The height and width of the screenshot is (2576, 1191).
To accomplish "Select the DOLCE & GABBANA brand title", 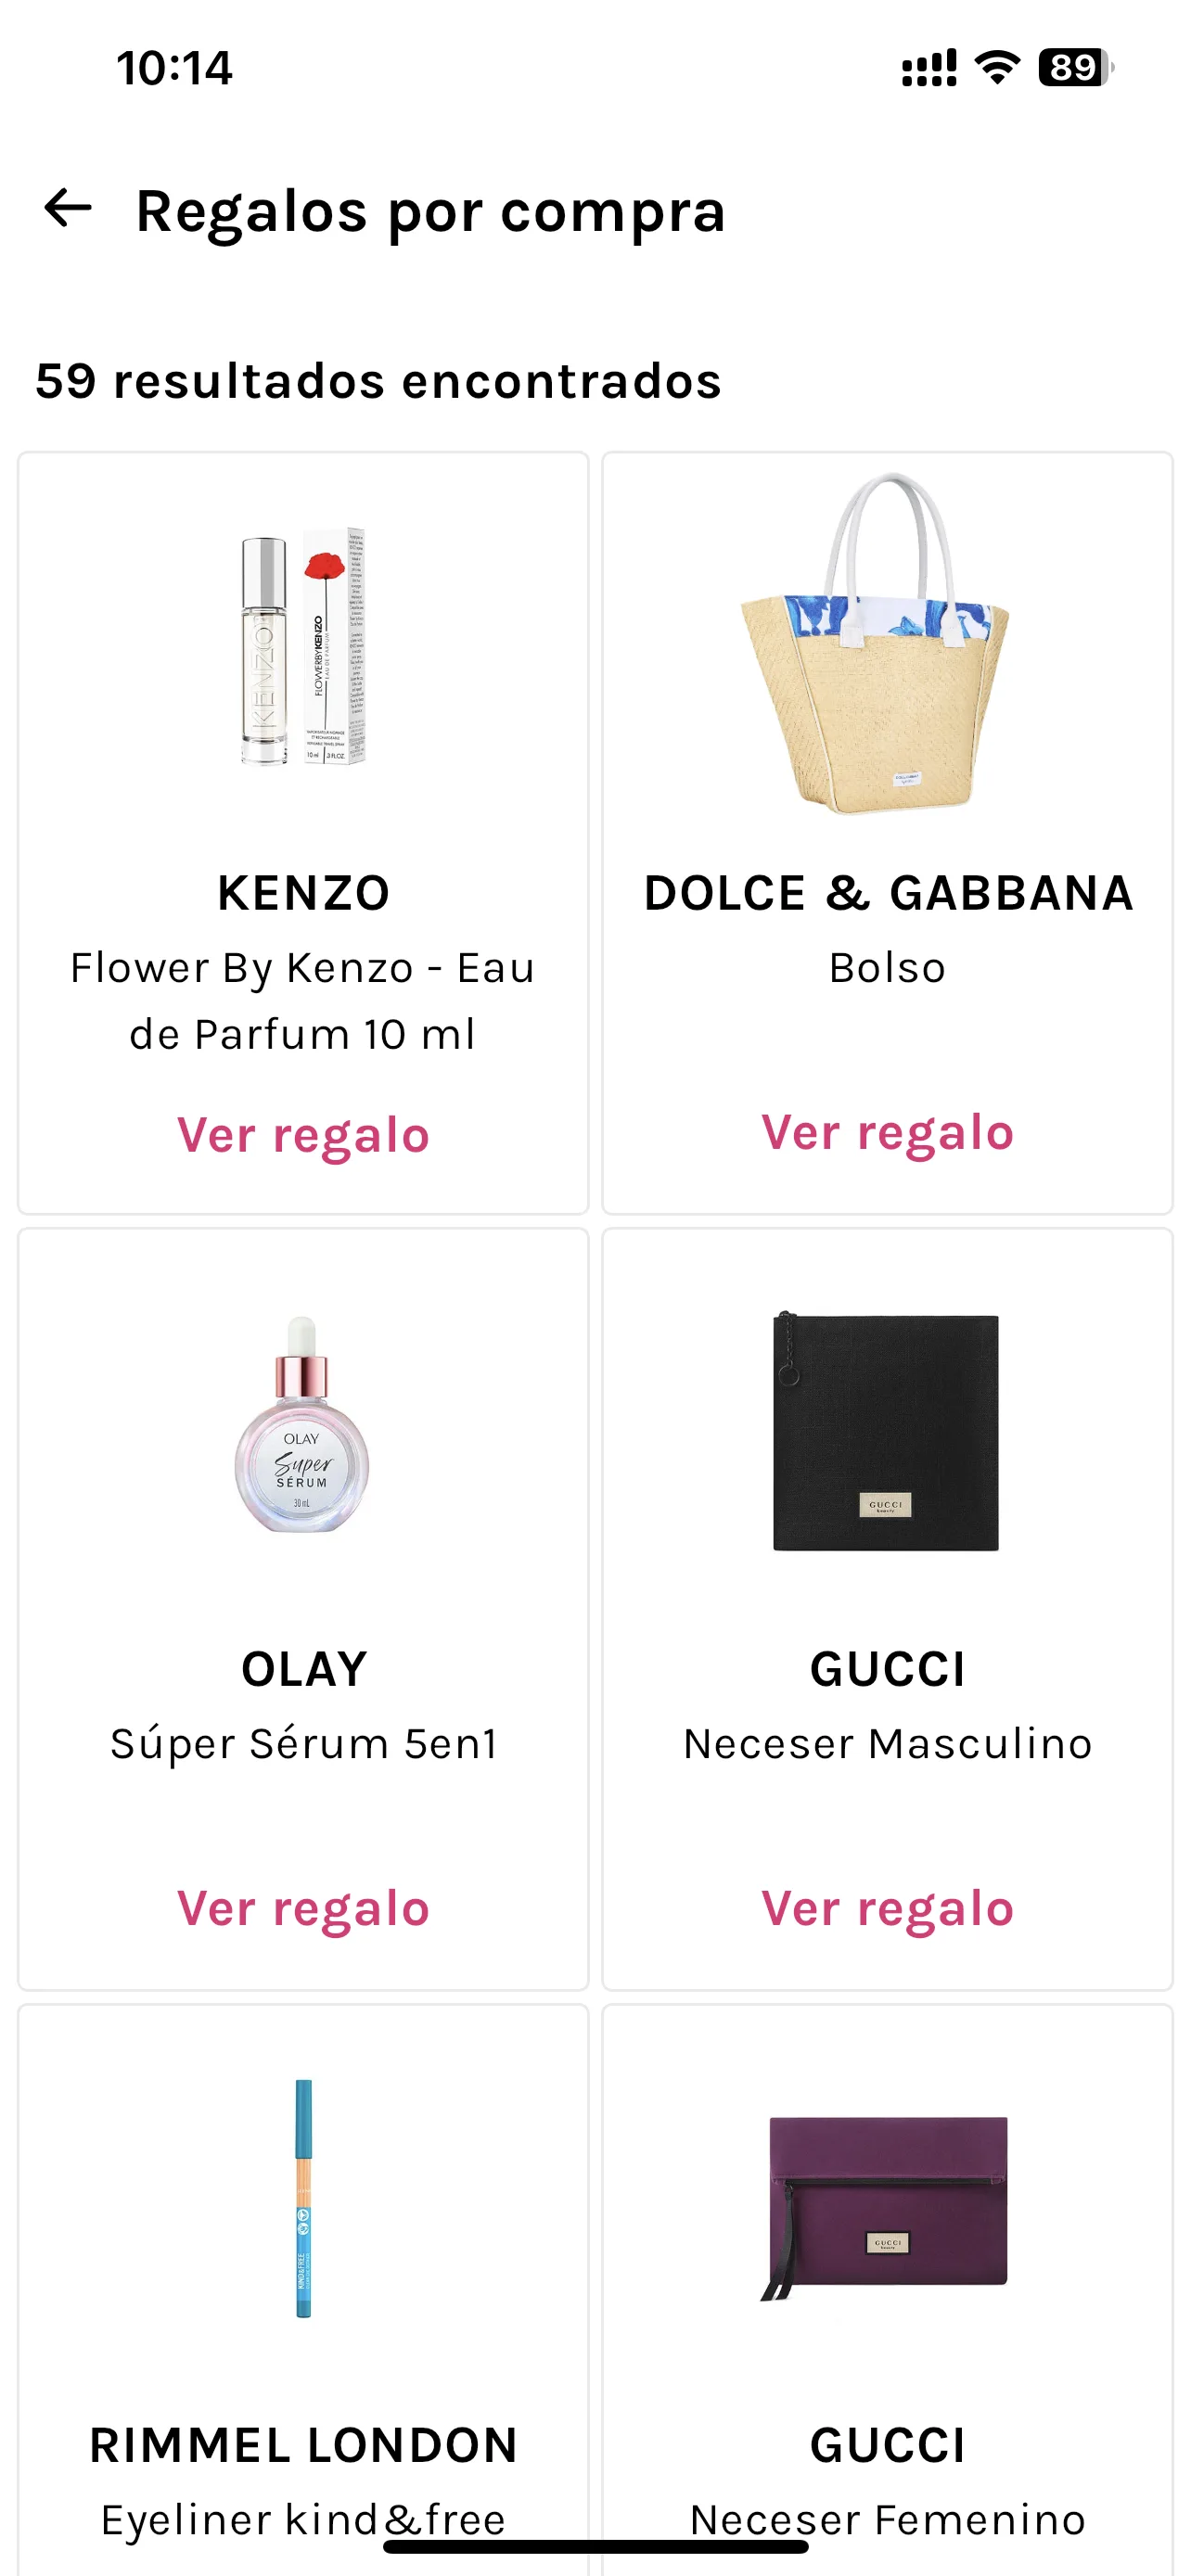I will [888, 893].
